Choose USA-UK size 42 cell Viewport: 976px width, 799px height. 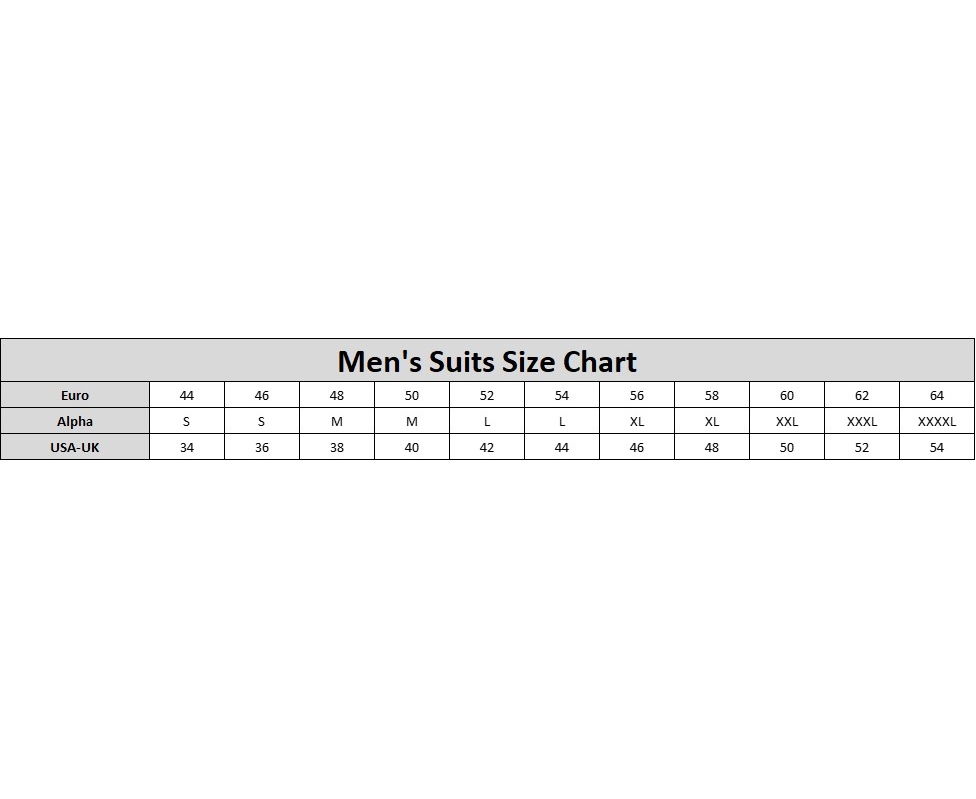(487, 447)
